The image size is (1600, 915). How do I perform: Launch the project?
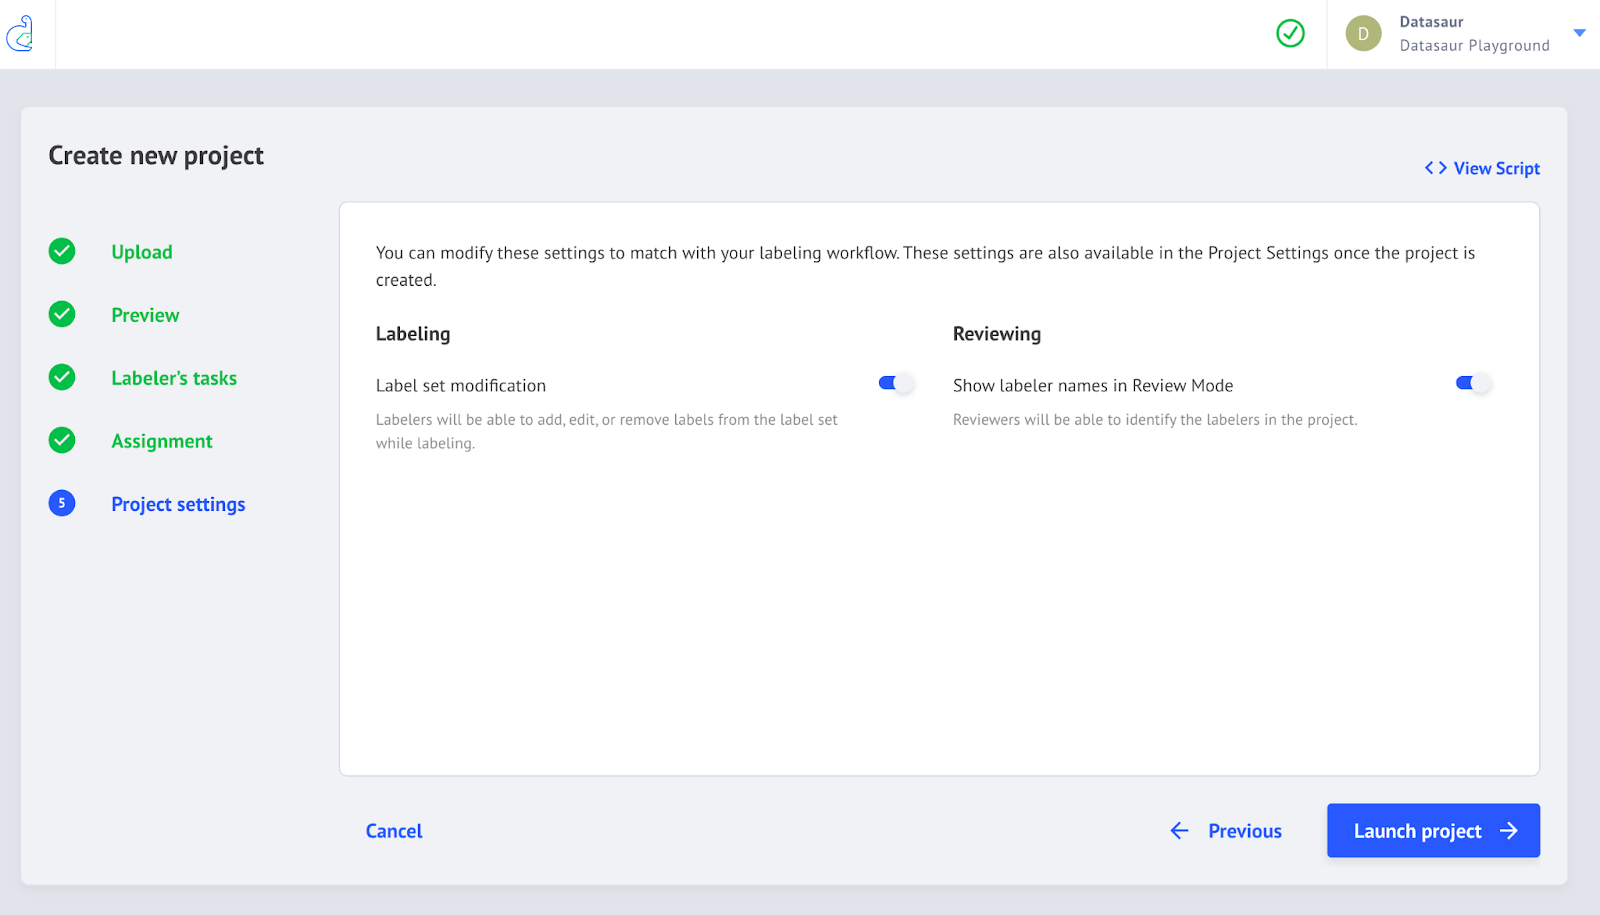click(x=1432, y=830)
